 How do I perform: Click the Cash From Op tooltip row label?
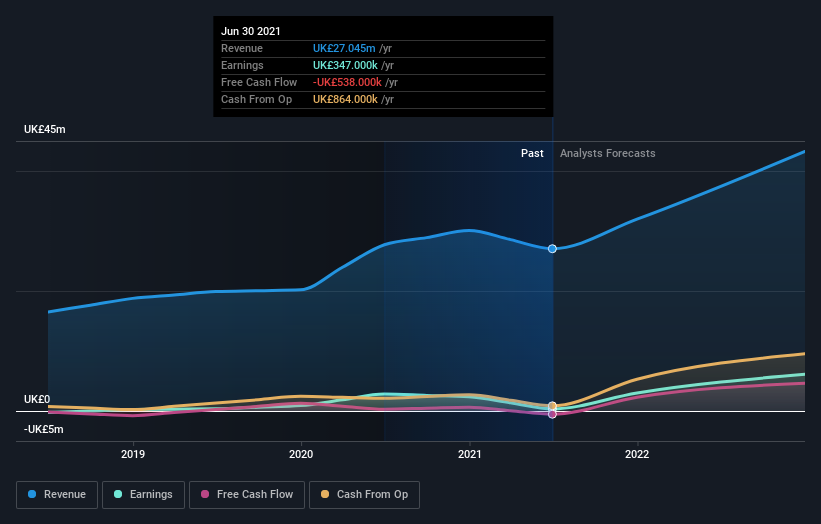click(x=257, y=99)
